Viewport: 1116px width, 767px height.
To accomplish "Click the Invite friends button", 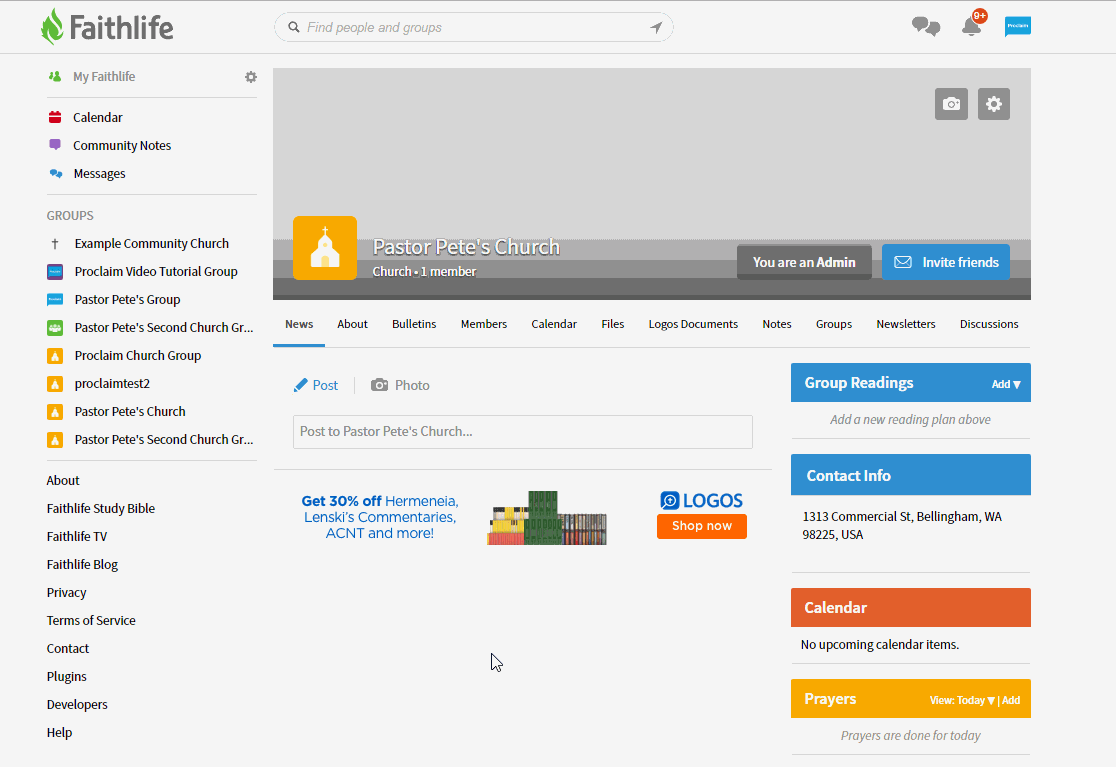I will coord(945,262).
